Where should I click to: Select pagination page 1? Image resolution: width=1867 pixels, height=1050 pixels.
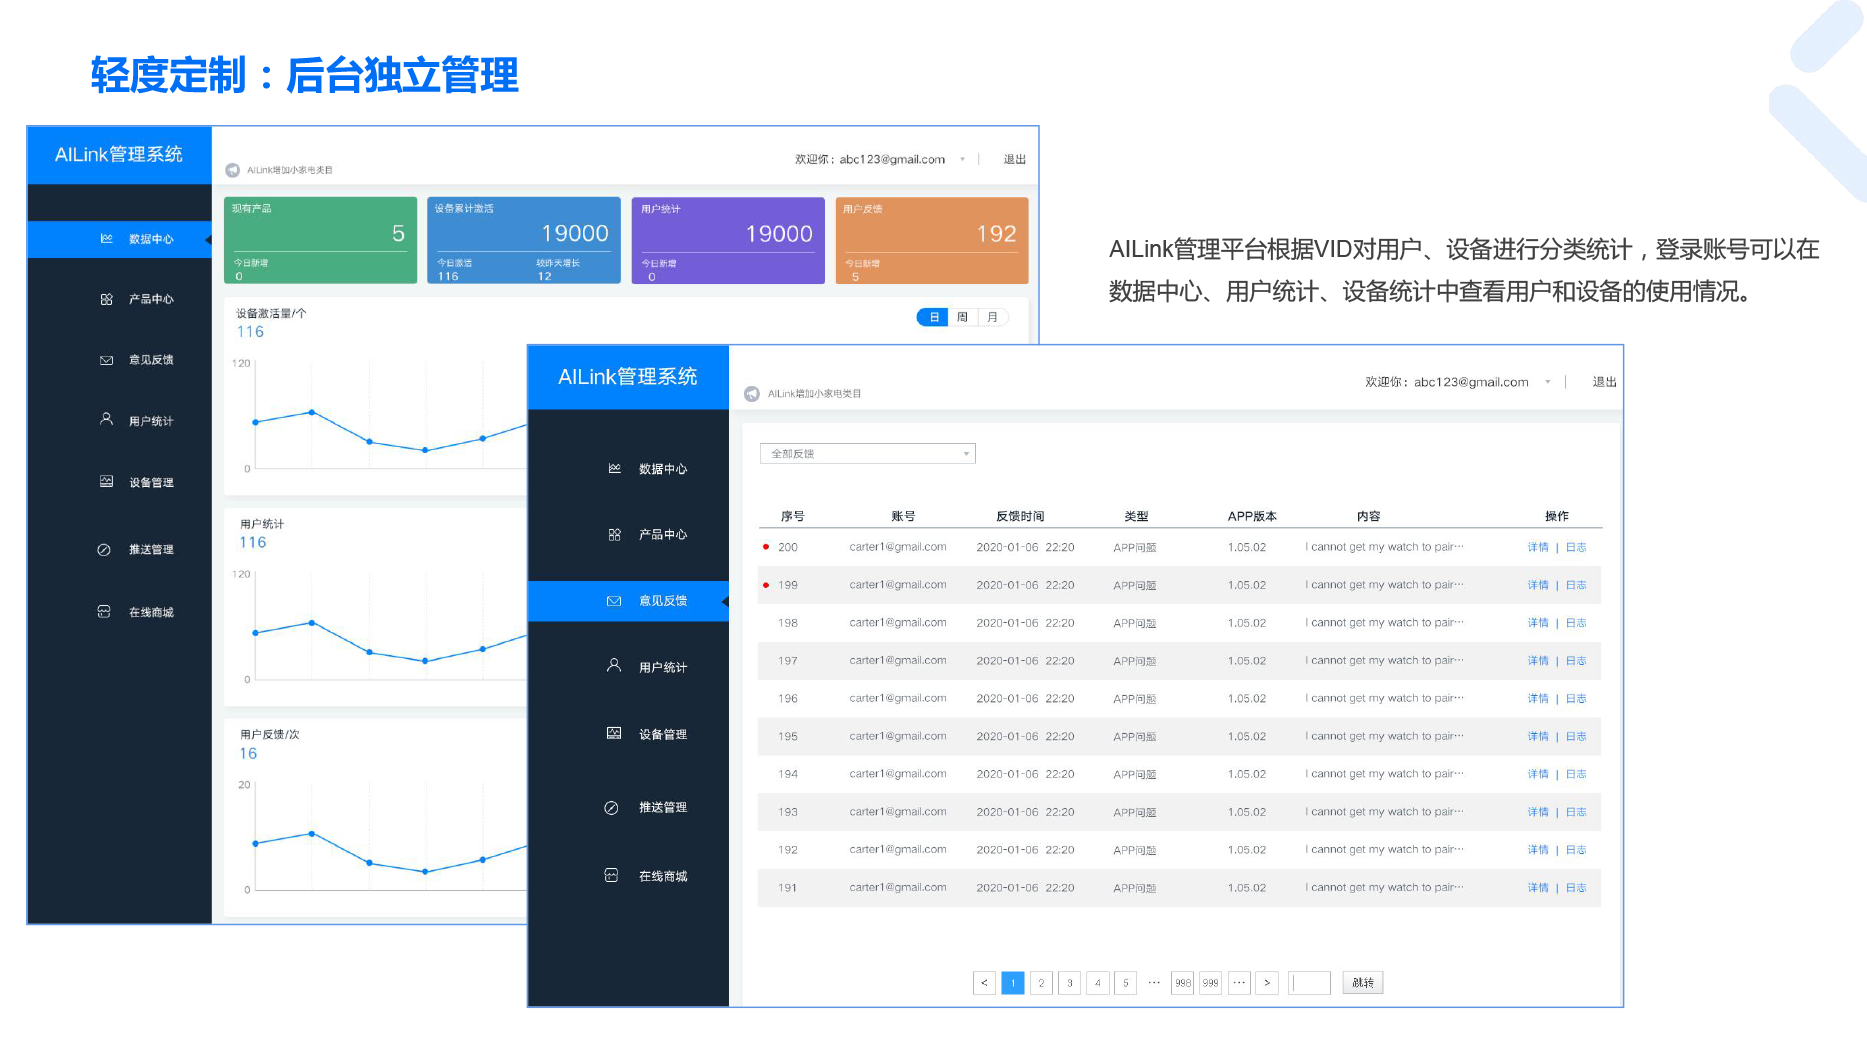coord(1013,983)
